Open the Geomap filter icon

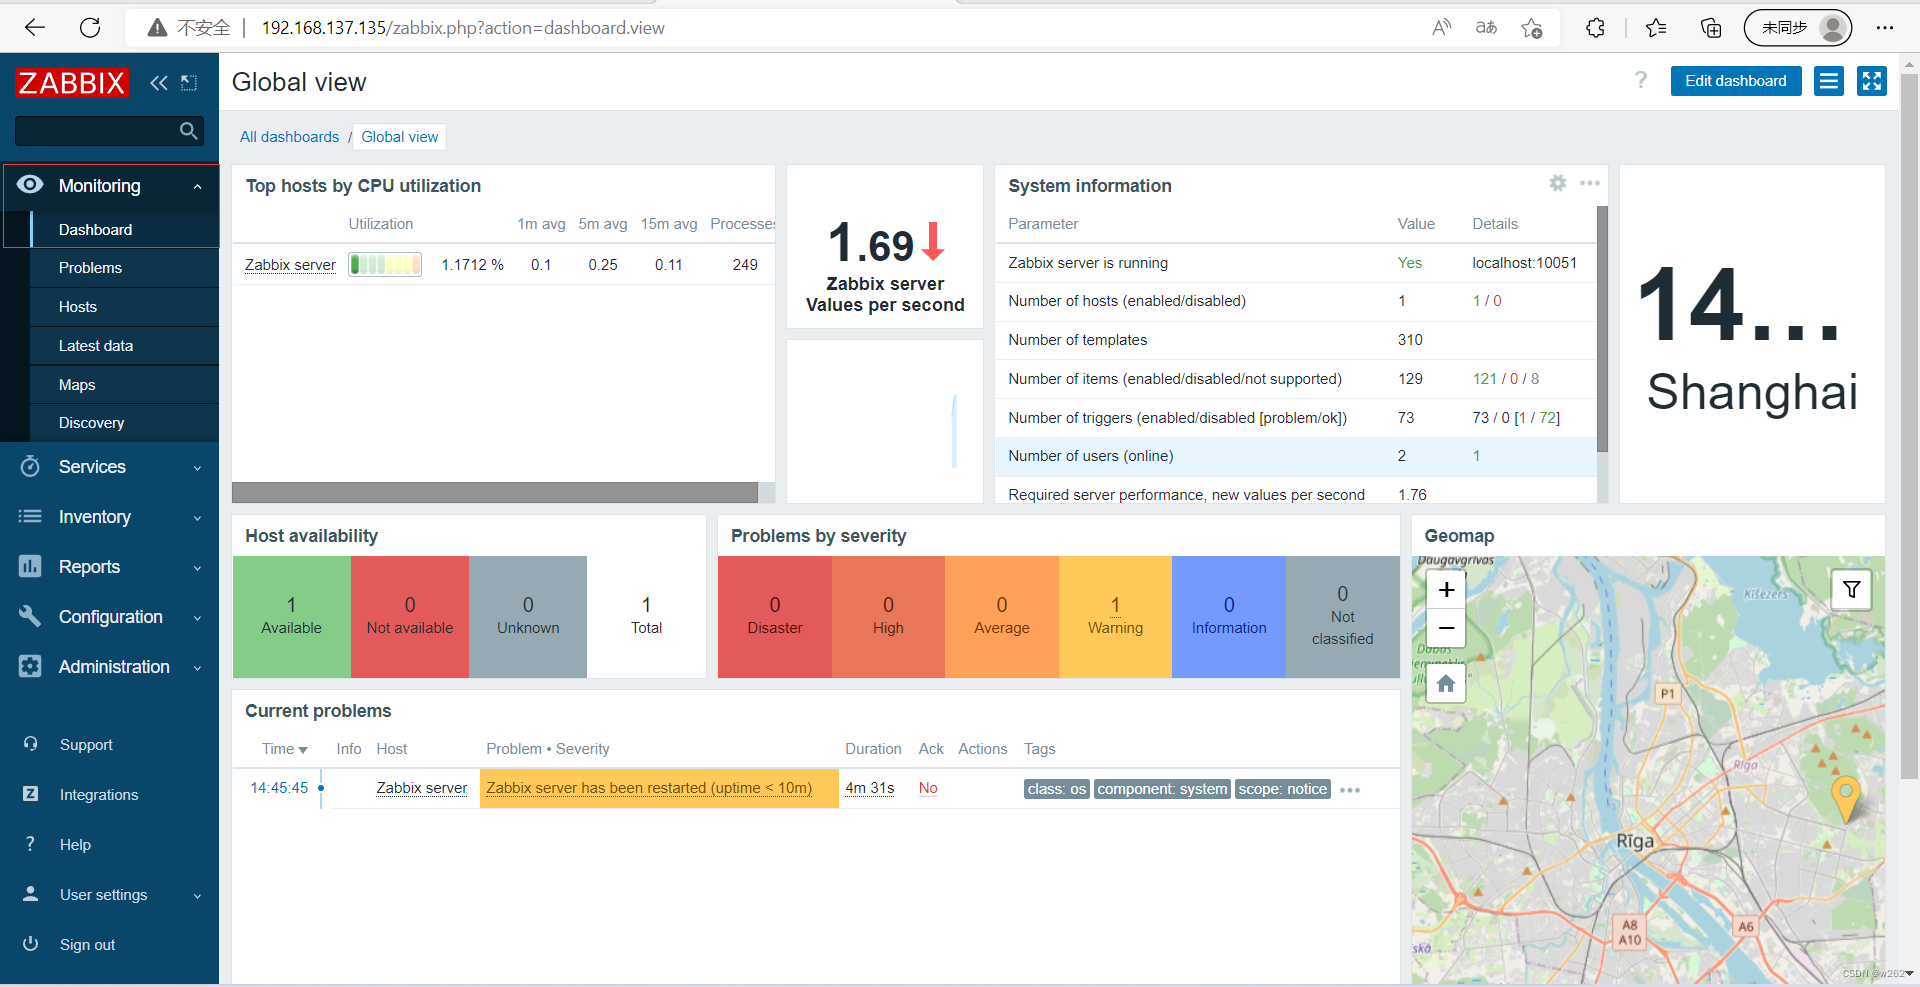(x=1852, y=589)
